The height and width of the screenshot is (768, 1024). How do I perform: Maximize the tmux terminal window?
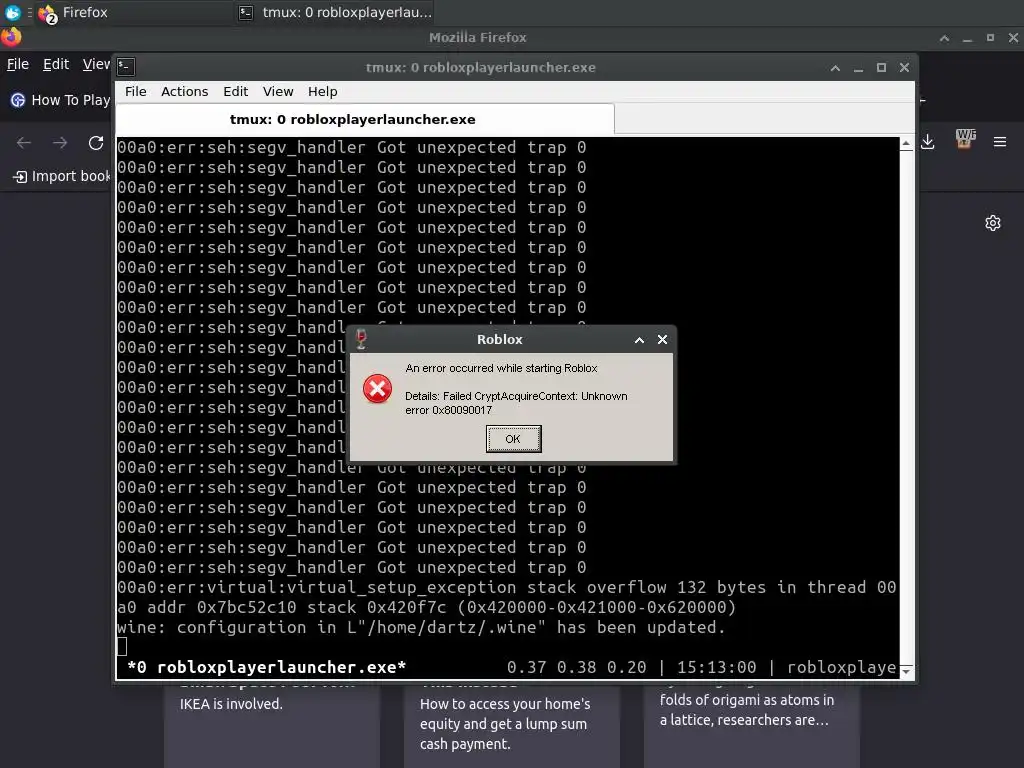click(881, 67)
